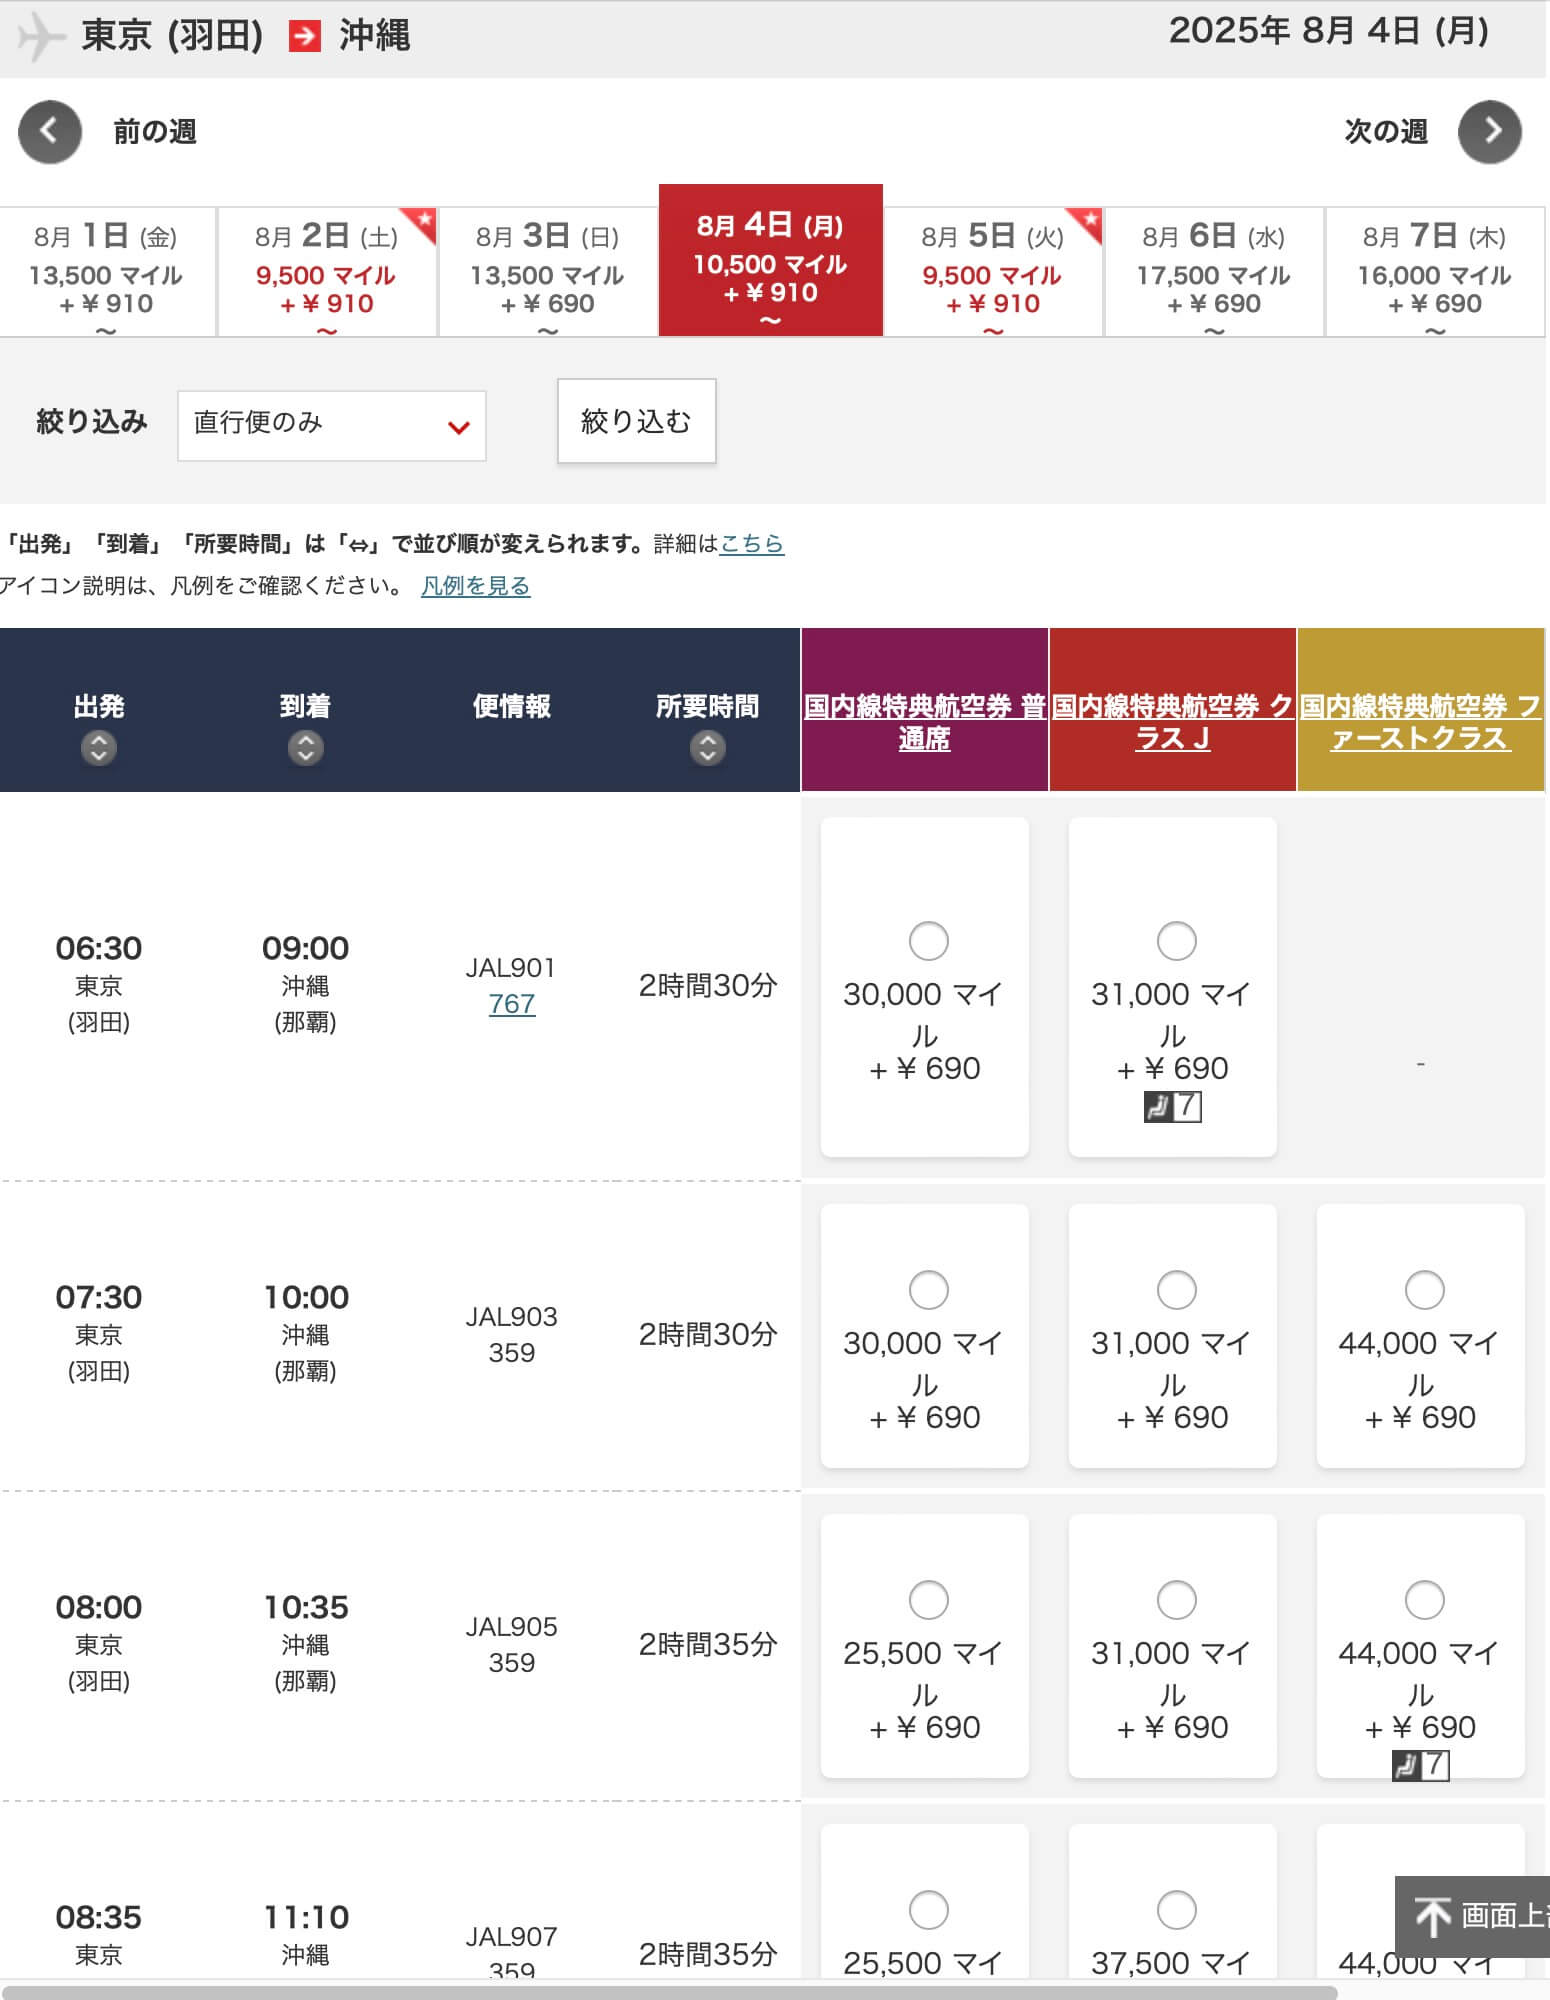Open the 直行便のみ filter dropdown
The image size is (1550, 2000).
[x=332, y=425]
